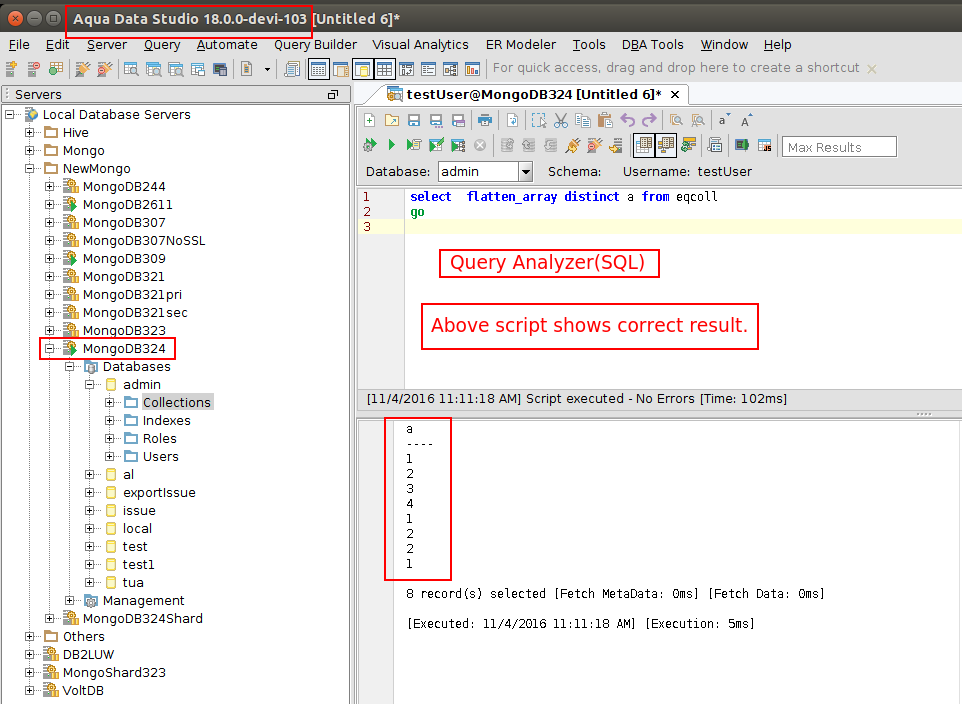
Task: Open the dropdown arrow beside the script document icon
Action: coord(267,69)
